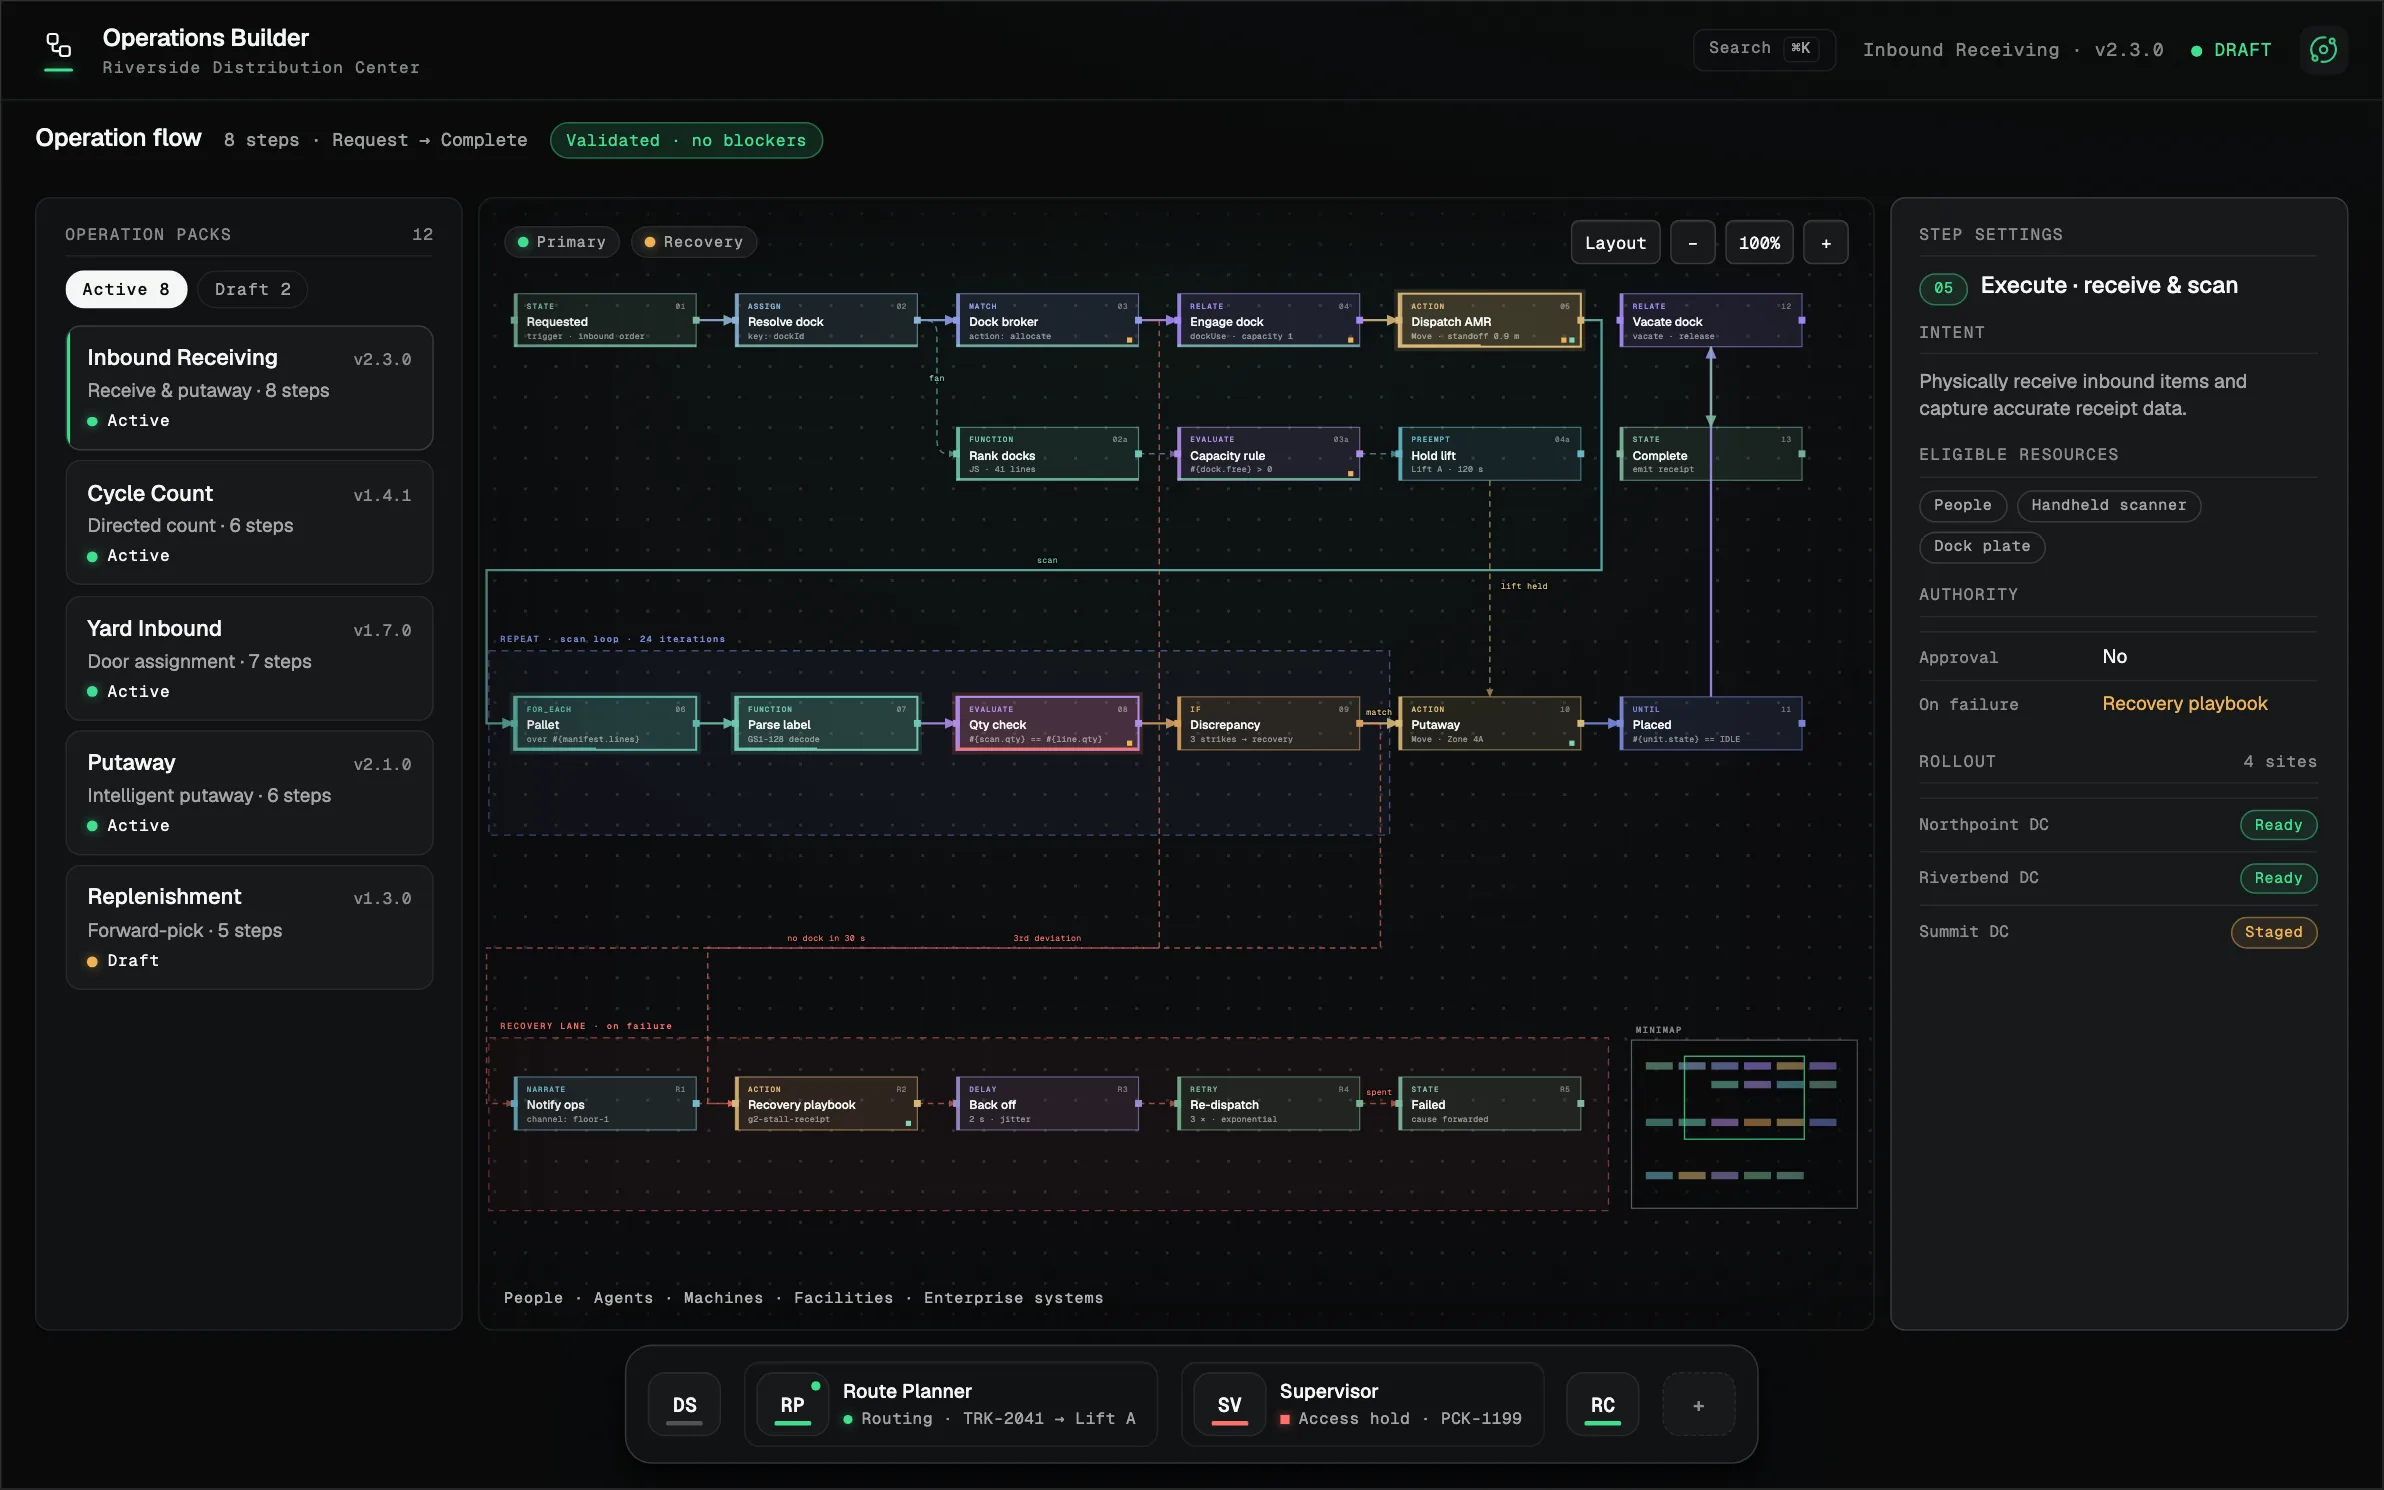This screenshot has height=1490, width=2384.
Task: Select the Discrepancy IF node
Action: tap(1268, 723)
